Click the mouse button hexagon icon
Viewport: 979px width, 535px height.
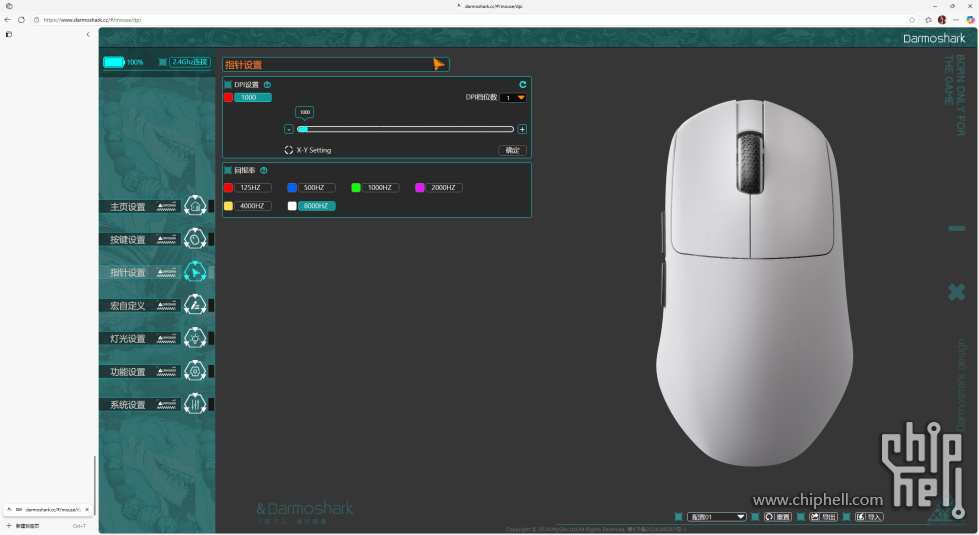pyautogui.click(x=195, y=238)
